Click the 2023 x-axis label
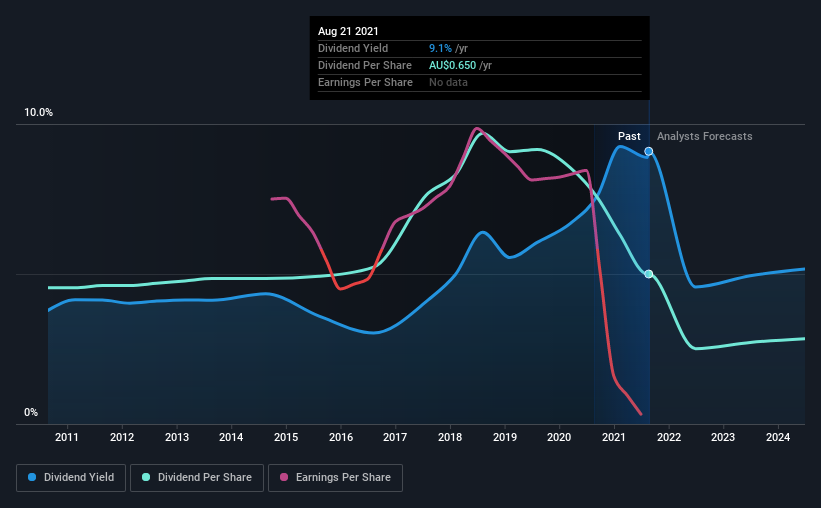 [723, 437]
